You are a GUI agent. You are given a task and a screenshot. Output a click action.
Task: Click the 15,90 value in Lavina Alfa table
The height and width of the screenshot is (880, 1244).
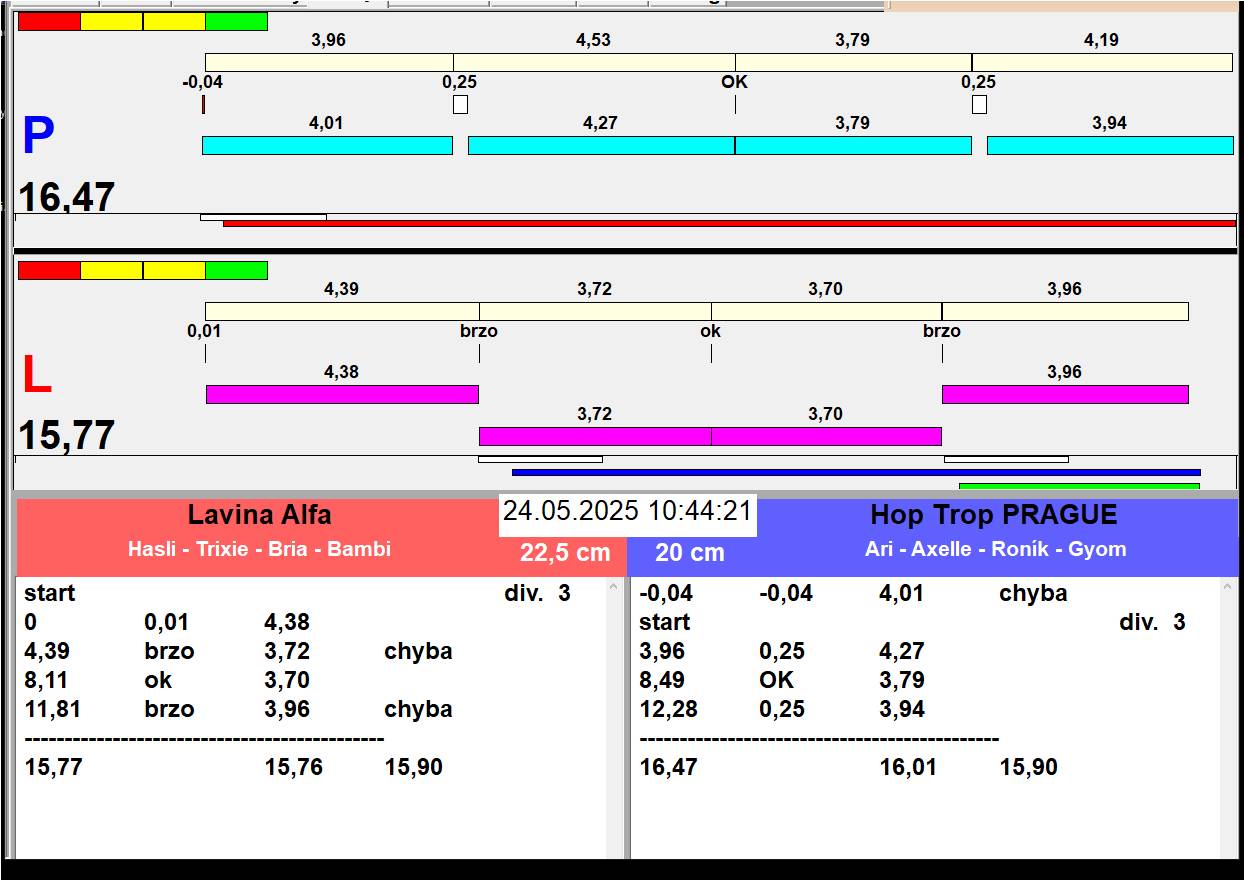click(x=414, y=767)
